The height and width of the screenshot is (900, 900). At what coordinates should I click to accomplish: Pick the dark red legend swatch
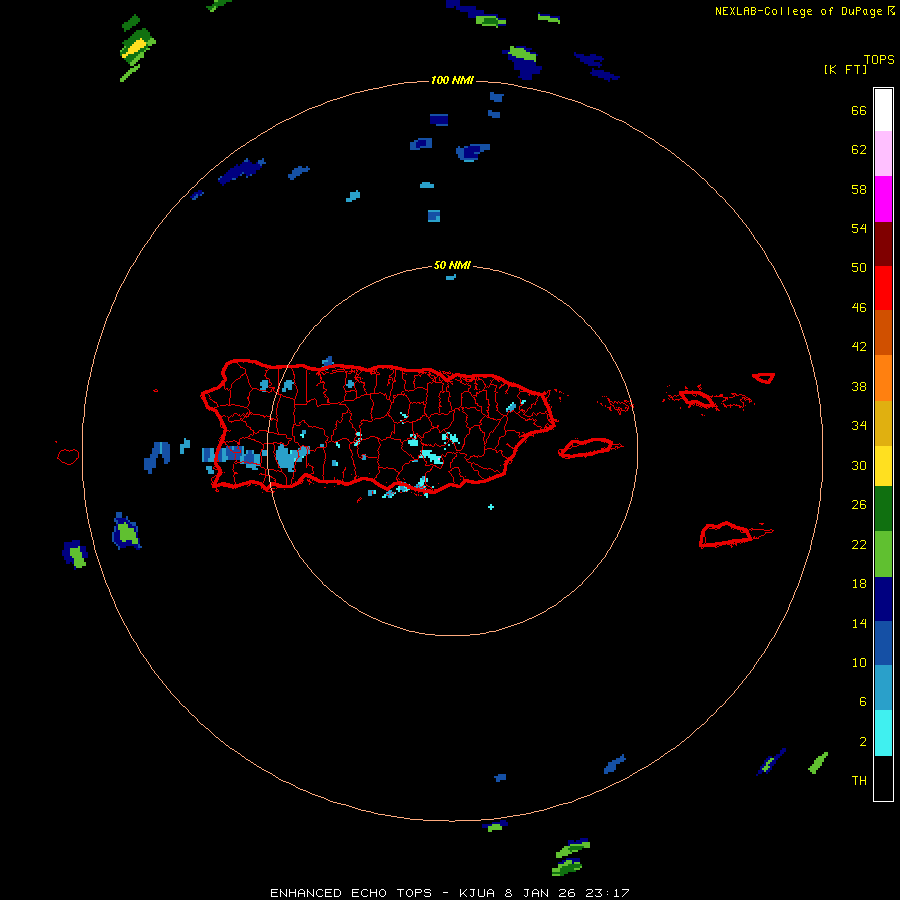tap(883, 244)
